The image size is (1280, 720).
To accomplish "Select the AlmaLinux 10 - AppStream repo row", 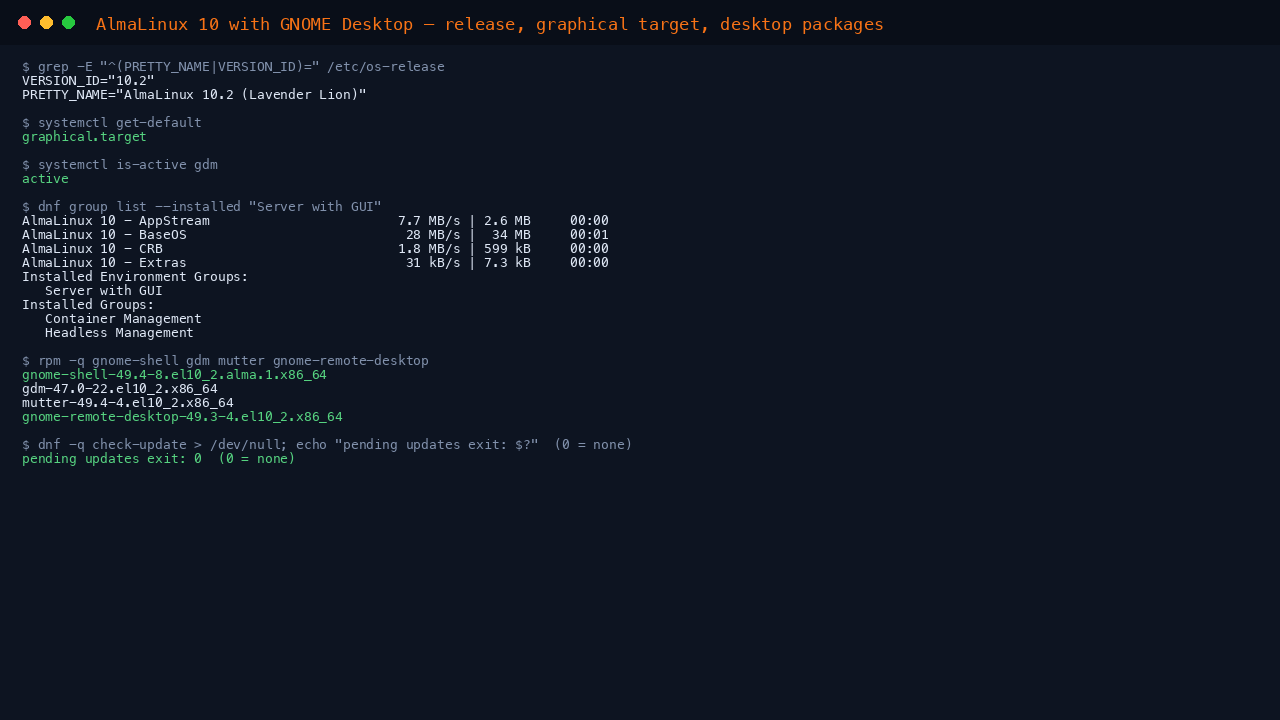I will (x=315, y=221).
